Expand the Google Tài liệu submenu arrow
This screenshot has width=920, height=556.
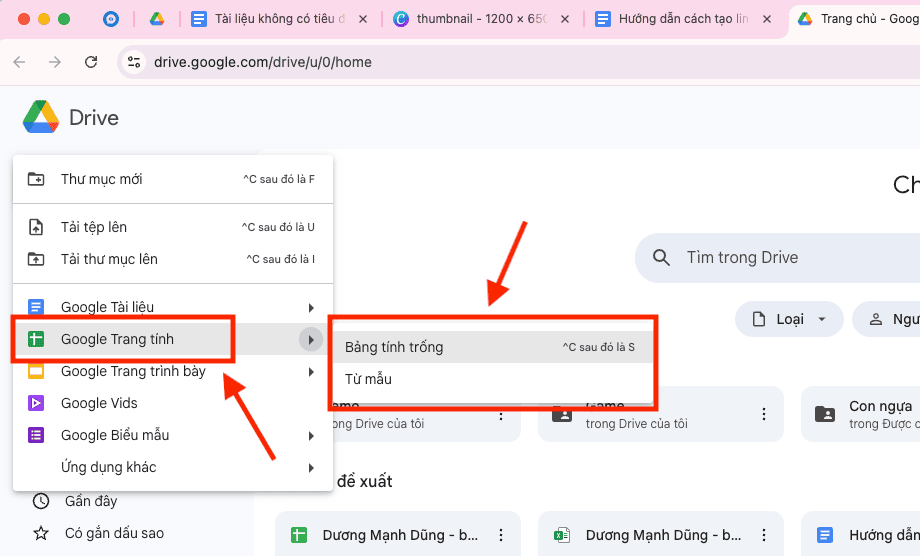[x=311, y=308]
